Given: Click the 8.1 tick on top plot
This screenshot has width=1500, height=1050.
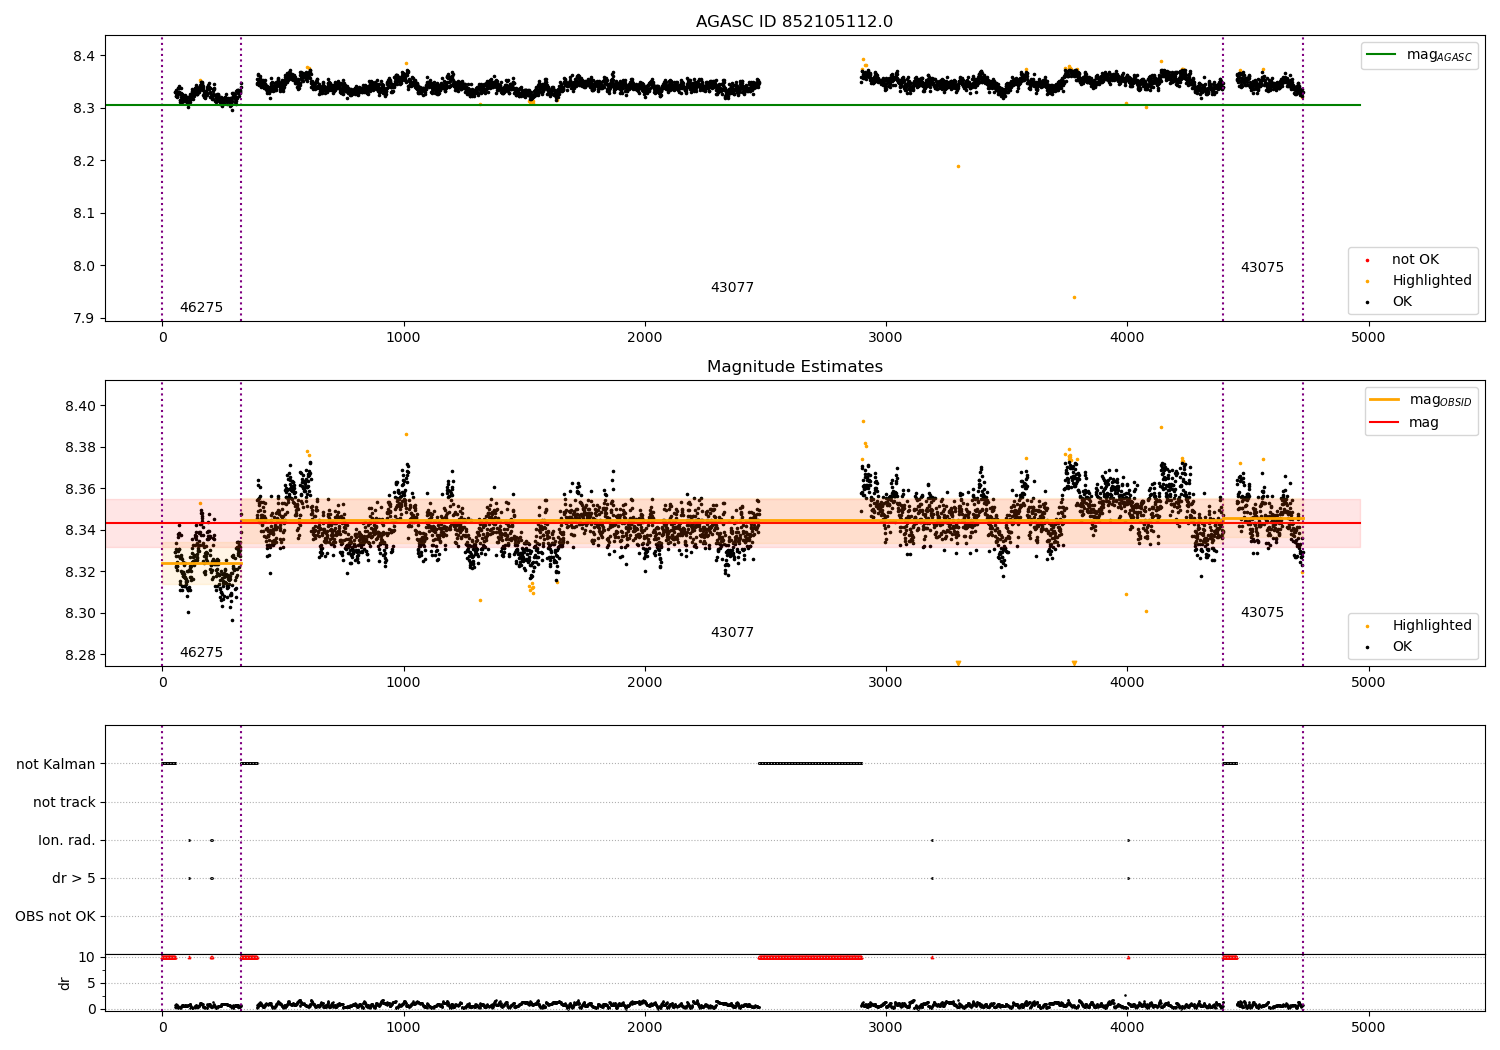Looking at the screenshot, I should pyautogui.click(x=84, y=214).
